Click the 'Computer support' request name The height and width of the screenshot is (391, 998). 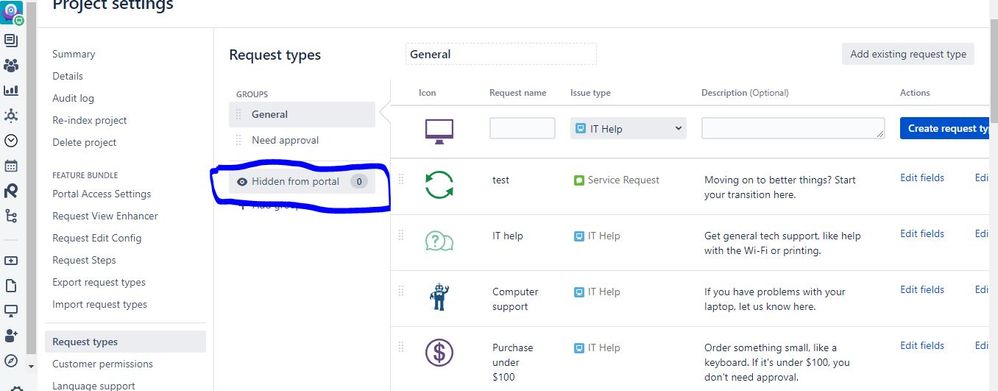point(515,299)
